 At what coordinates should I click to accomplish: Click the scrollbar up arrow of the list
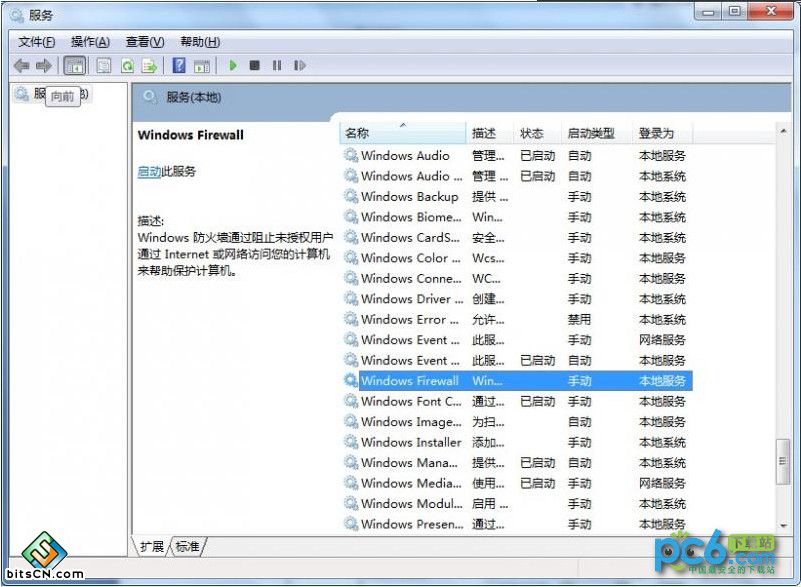click(x=783, y=132)
